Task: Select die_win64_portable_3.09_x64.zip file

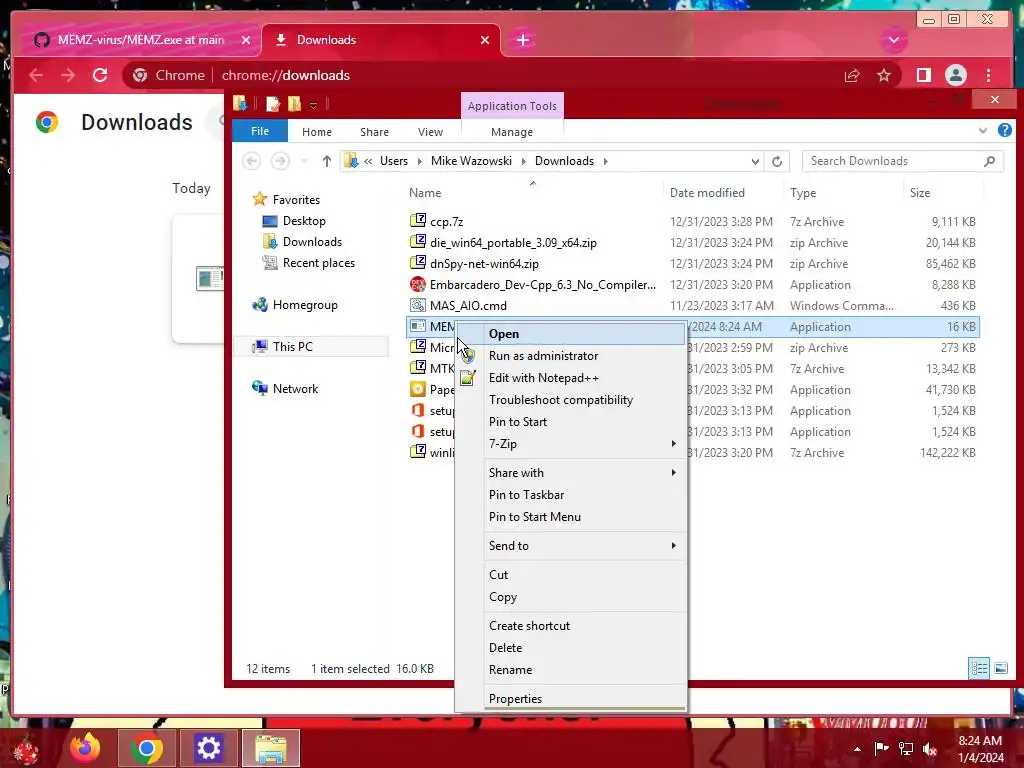Action: (x=513, y=243)
